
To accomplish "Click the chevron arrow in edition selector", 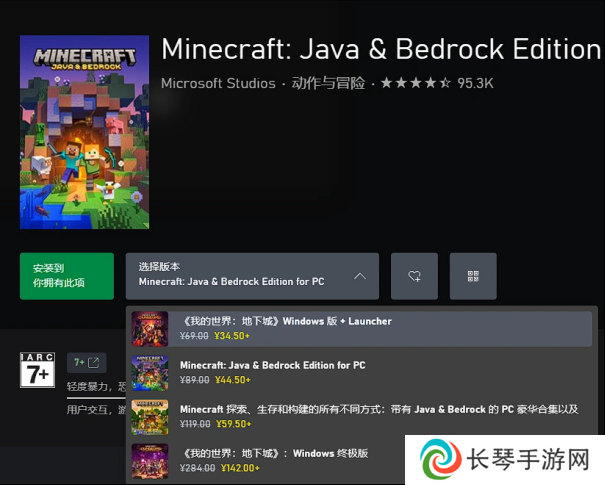I will point(360,276).
